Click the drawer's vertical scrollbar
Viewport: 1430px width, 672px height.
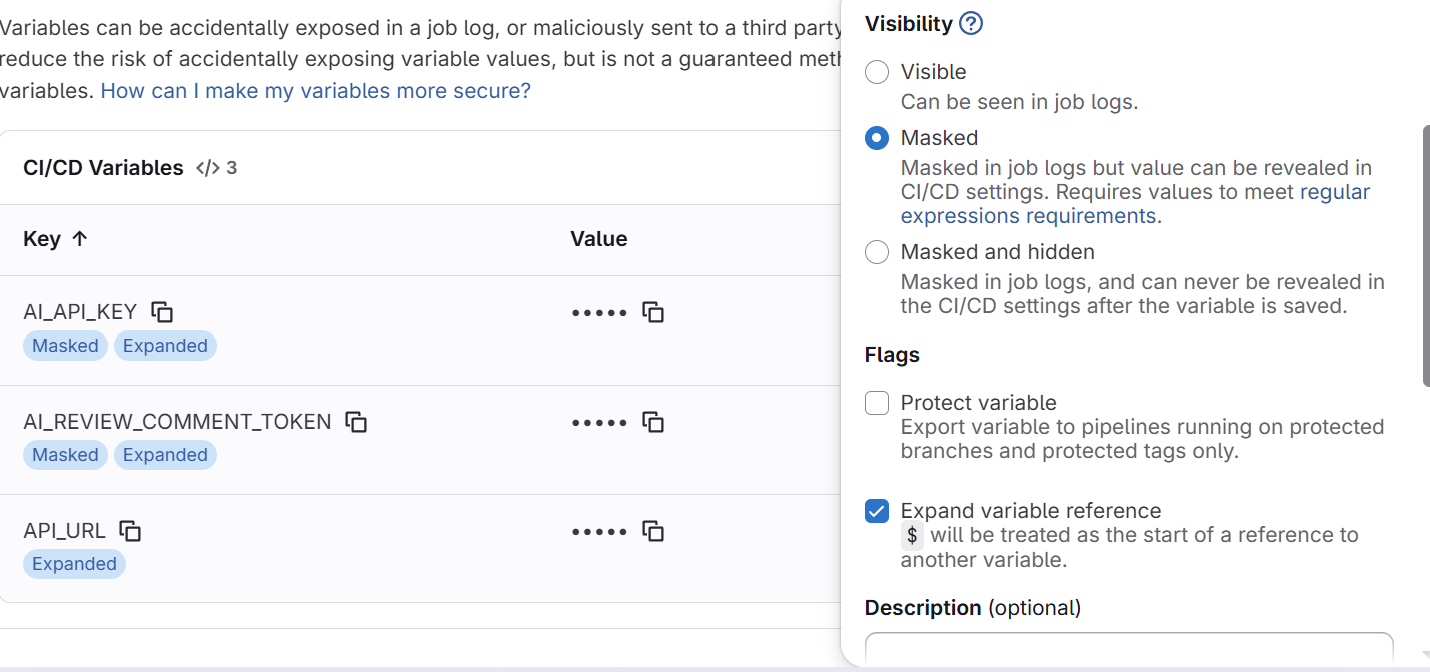point(1425,255)
